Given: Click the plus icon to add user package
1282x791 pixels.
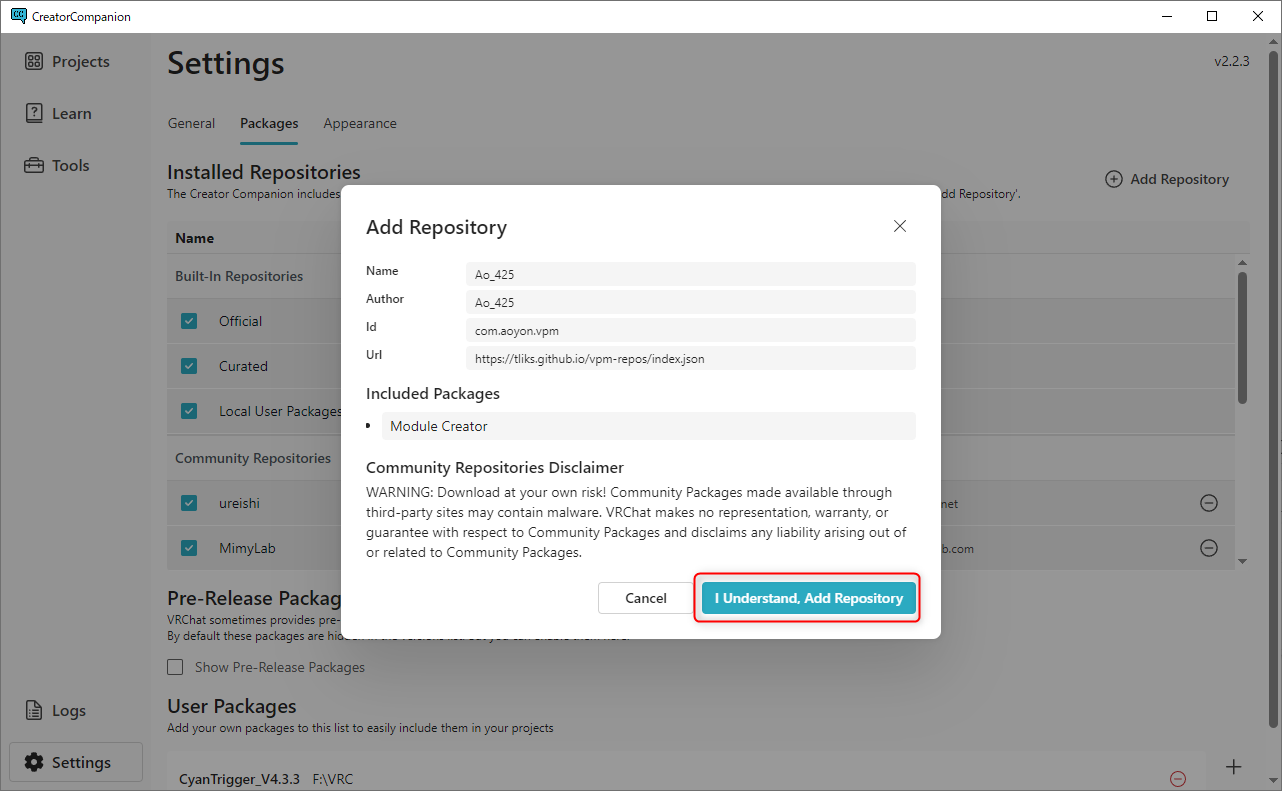Looking at the screenshot, I should point(1234,767).
